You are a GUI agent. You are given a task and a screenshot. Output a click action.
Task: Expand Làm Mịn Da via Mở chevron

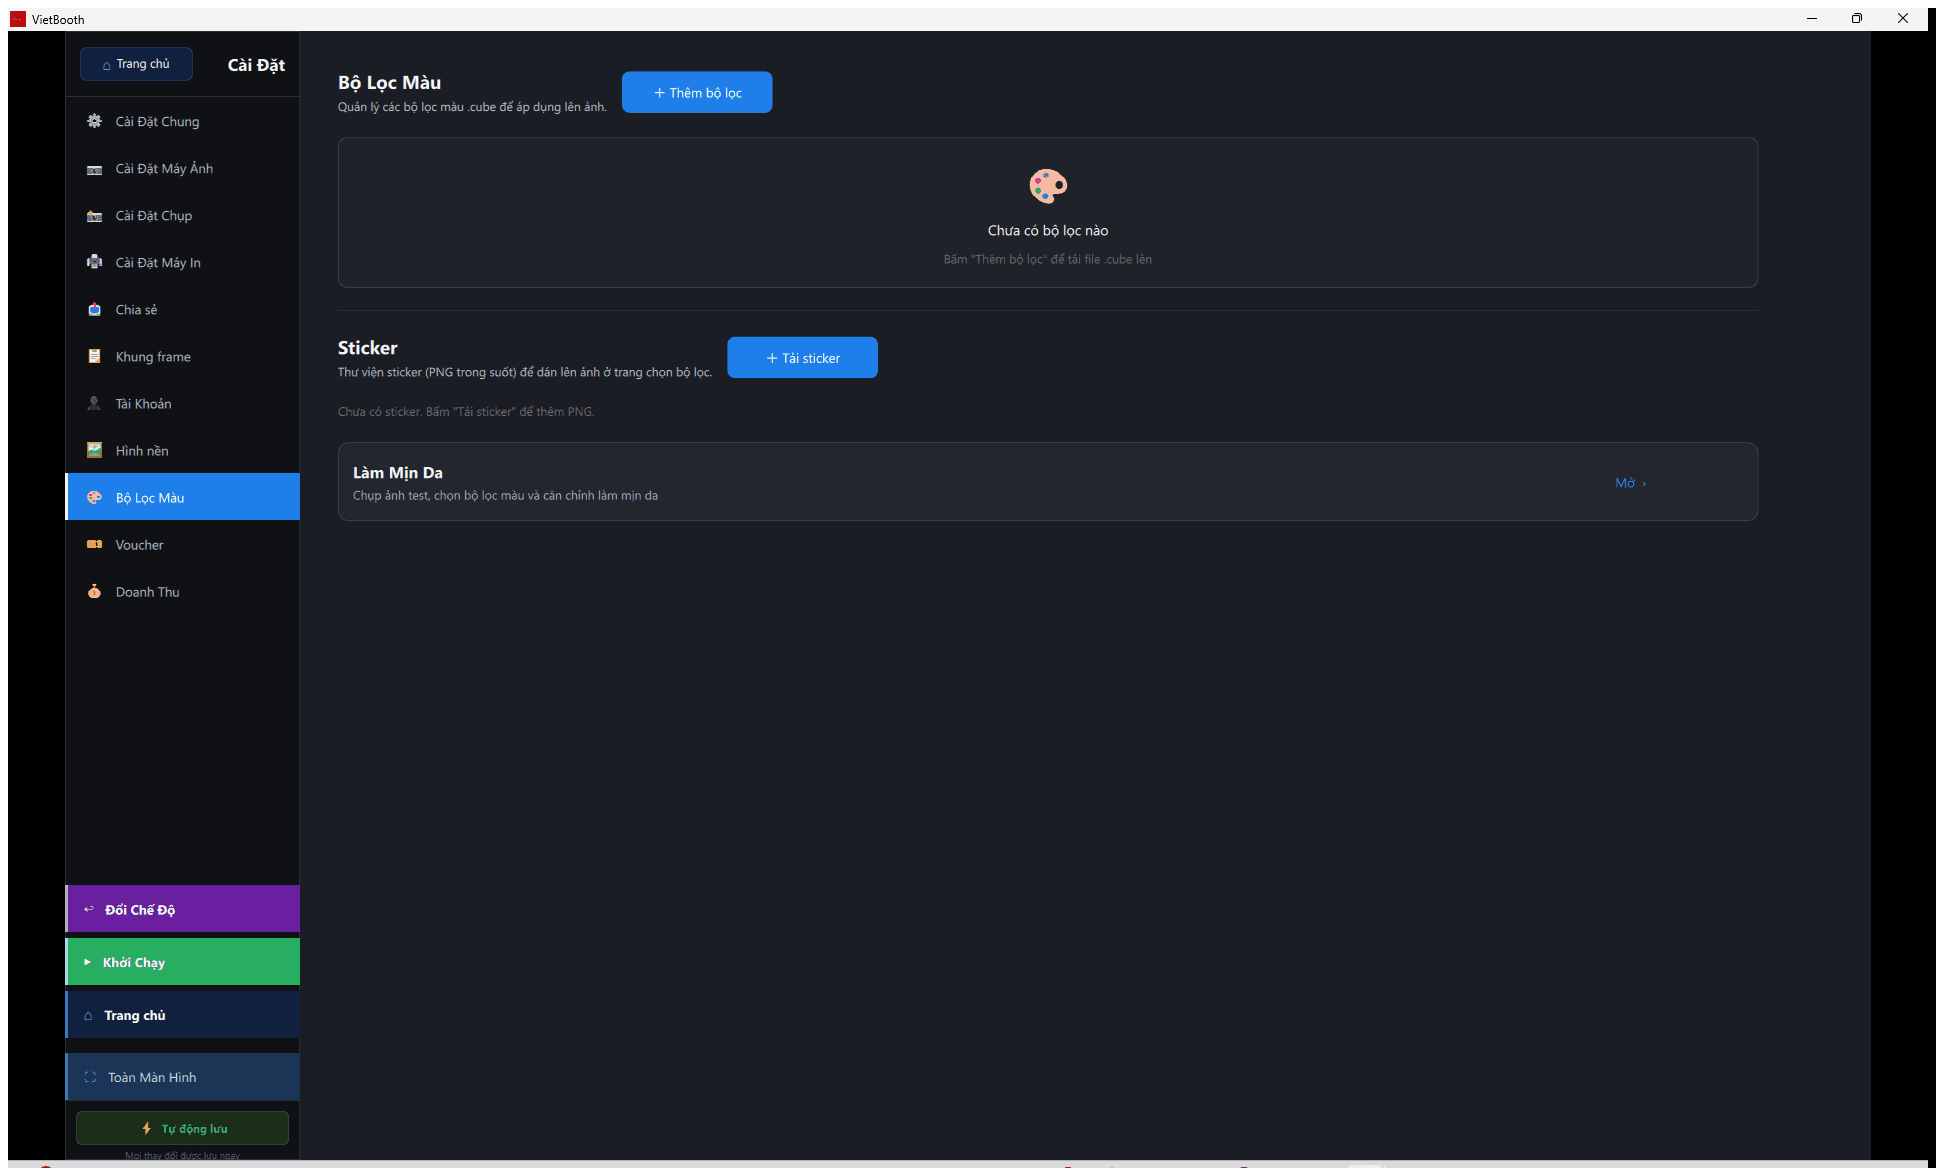click(1630, 482)
